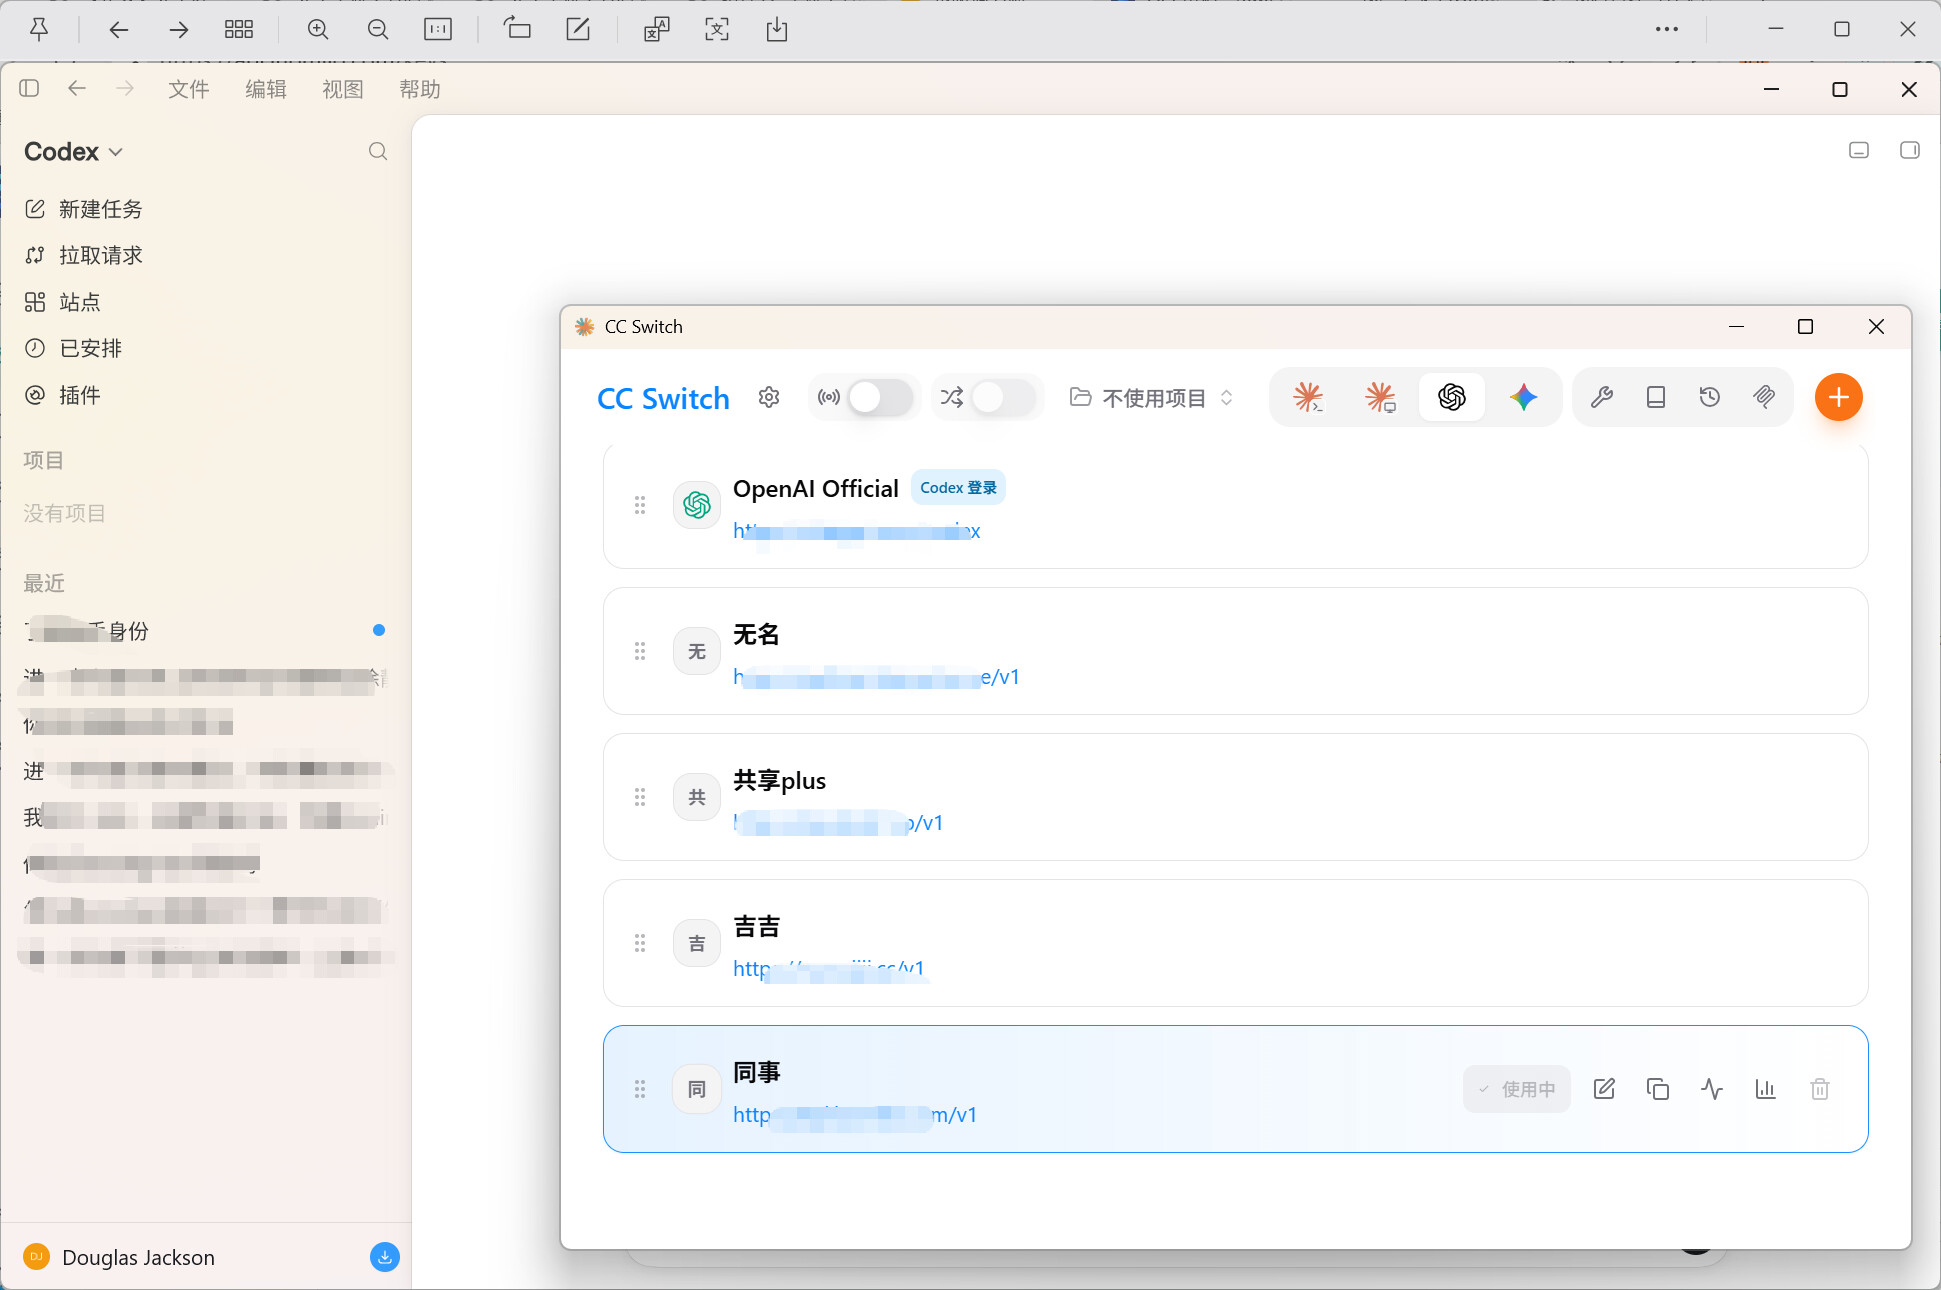Screen dimensions: 1941x1290
Task: Open CC Switch settings gear
Action: [768, 398]
